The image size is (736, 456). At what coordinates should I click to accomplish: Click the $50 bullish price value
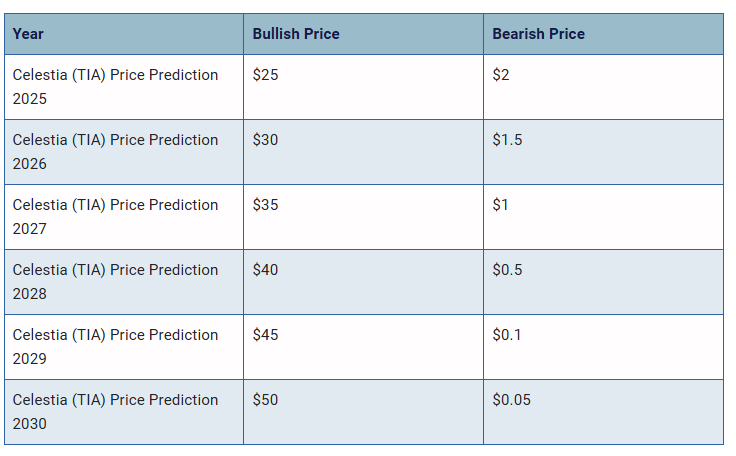tap(265, 400)
